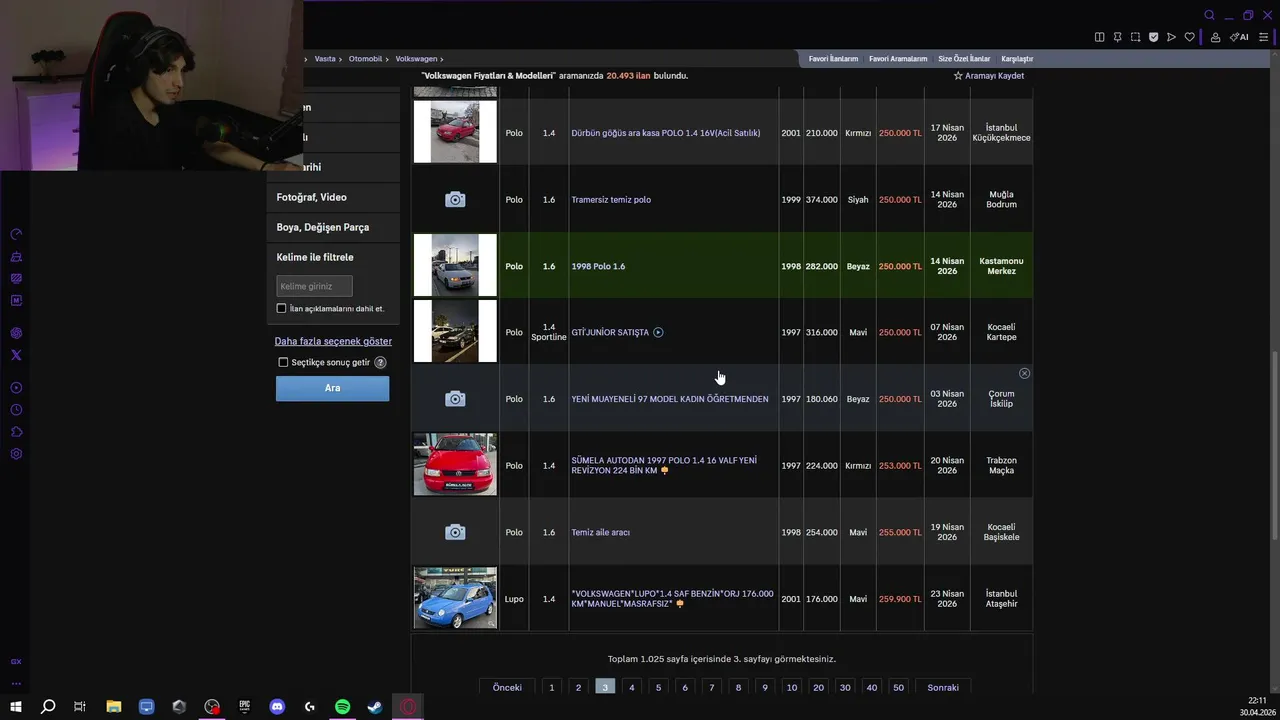Click the heart bookmark icon in toolbar

(x=1190, y=37)
